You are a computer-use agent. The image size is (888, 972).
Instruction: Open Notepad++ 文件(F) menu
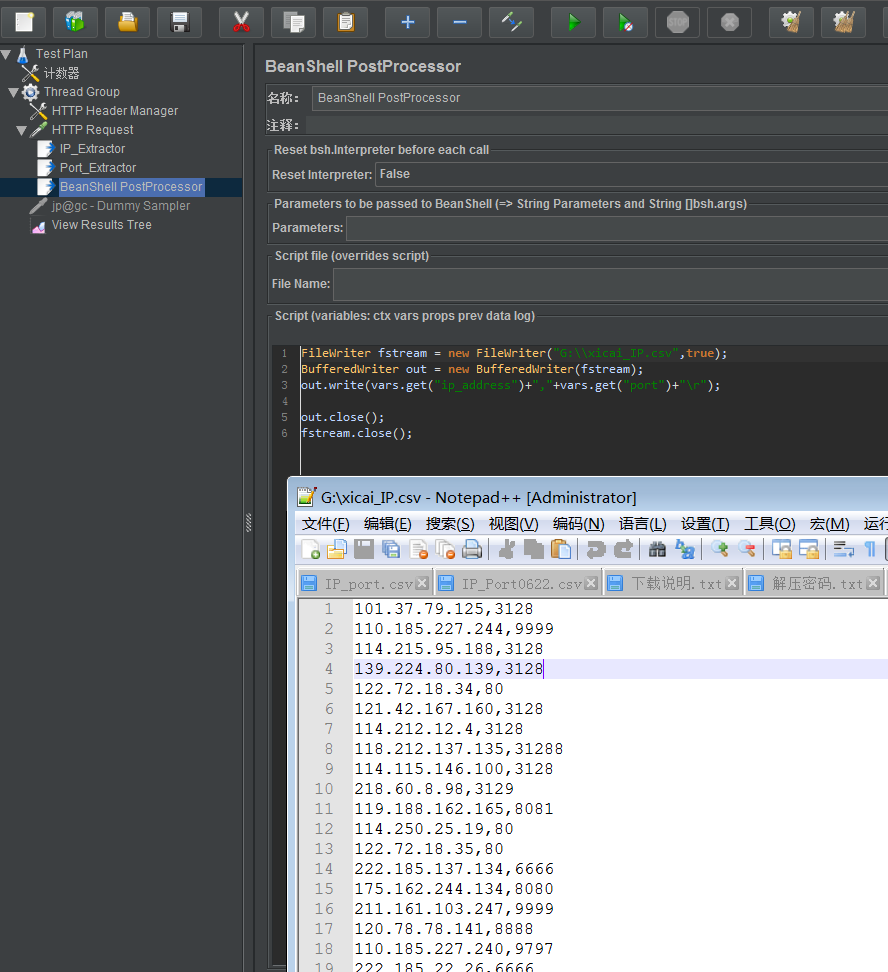[x=326, y=524]
